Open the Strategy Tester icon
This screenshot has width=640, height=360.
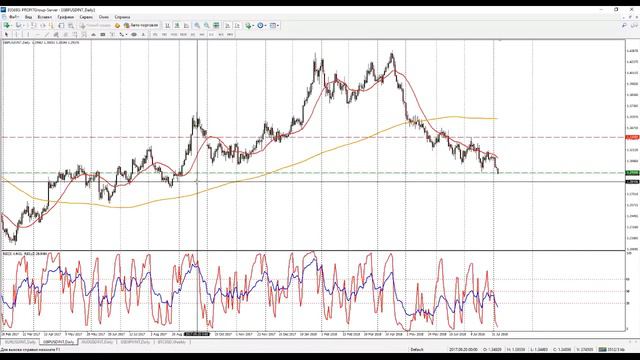(x=71, y=25)
